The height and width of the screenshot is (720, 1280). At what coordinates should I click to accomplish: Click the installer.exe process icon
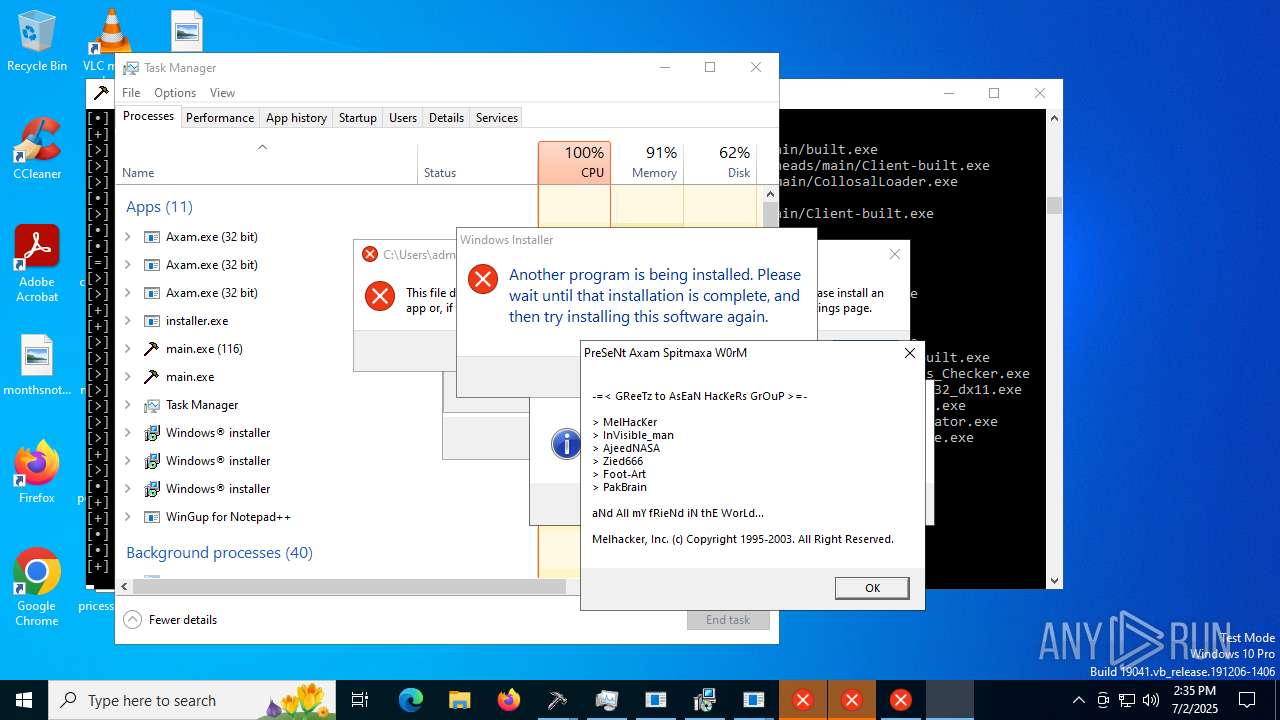[152, 321]
